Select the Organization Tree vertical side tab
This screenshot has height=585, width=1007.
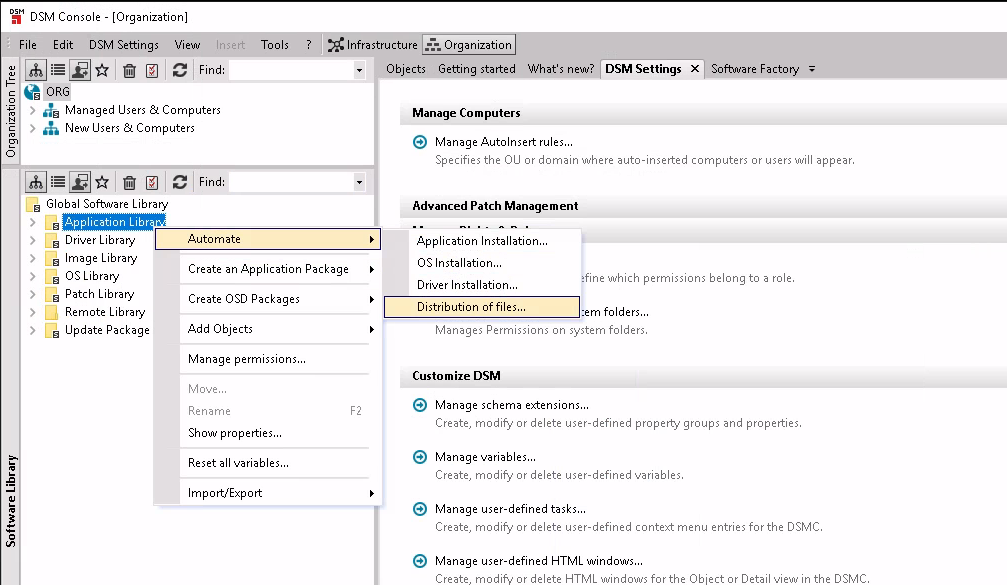[11, 110]
